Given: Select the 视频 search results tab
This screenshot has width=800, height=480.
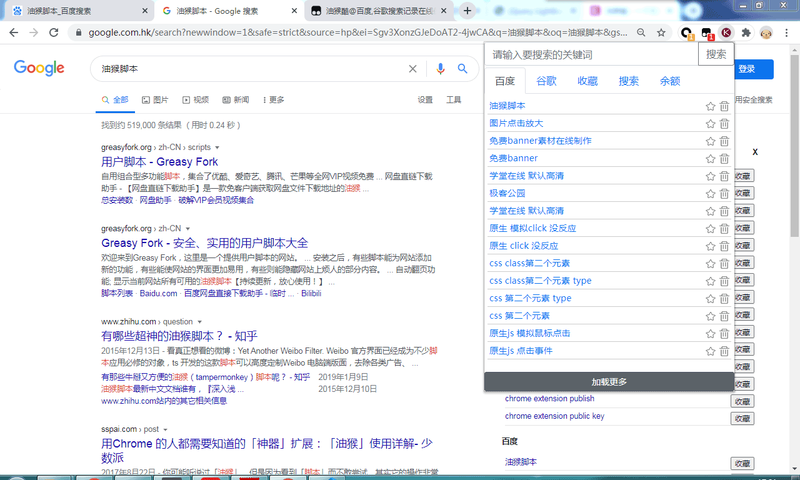Looking at the screenshot, I should 196,100.
